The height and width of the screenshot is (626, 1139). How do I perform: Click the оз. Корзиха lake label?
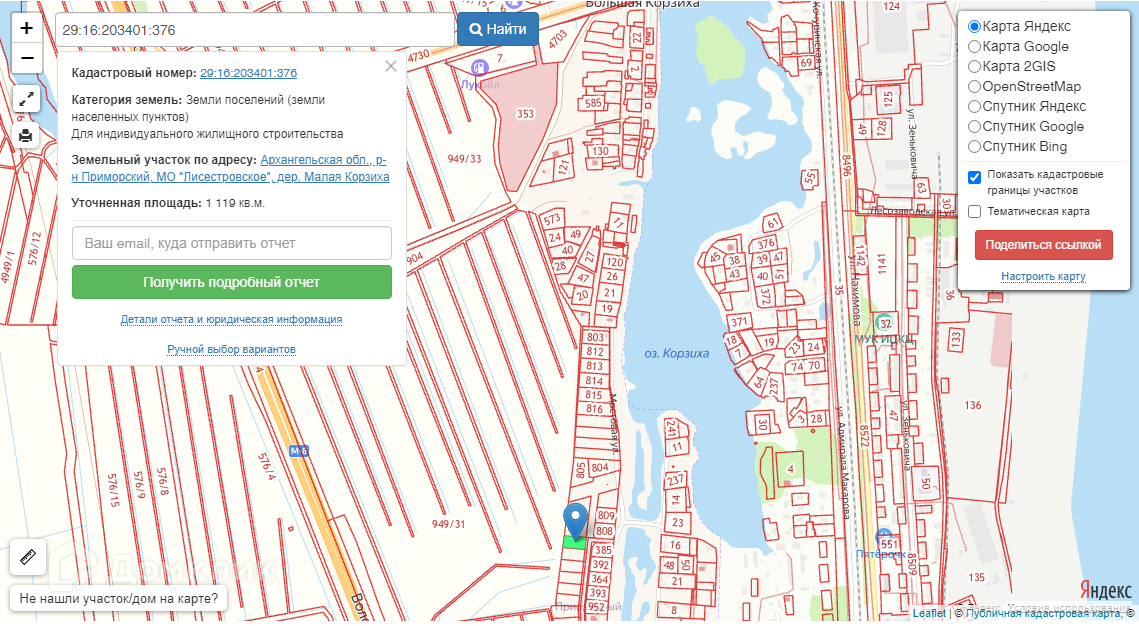tap(676, 354)
